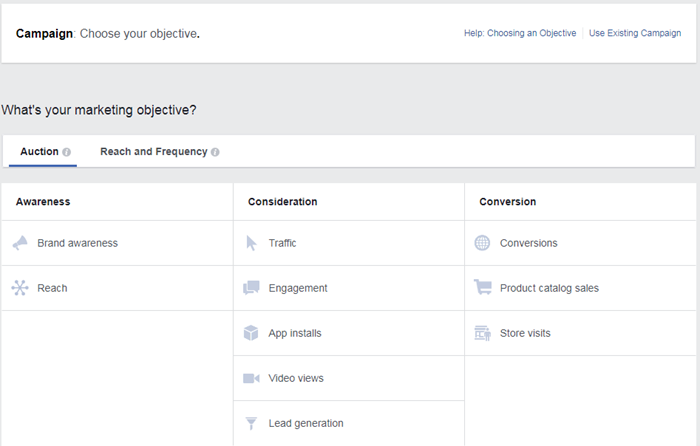Switch to the Auction tab
This screenshot has width=700, height=446.
tap(39, 152)
